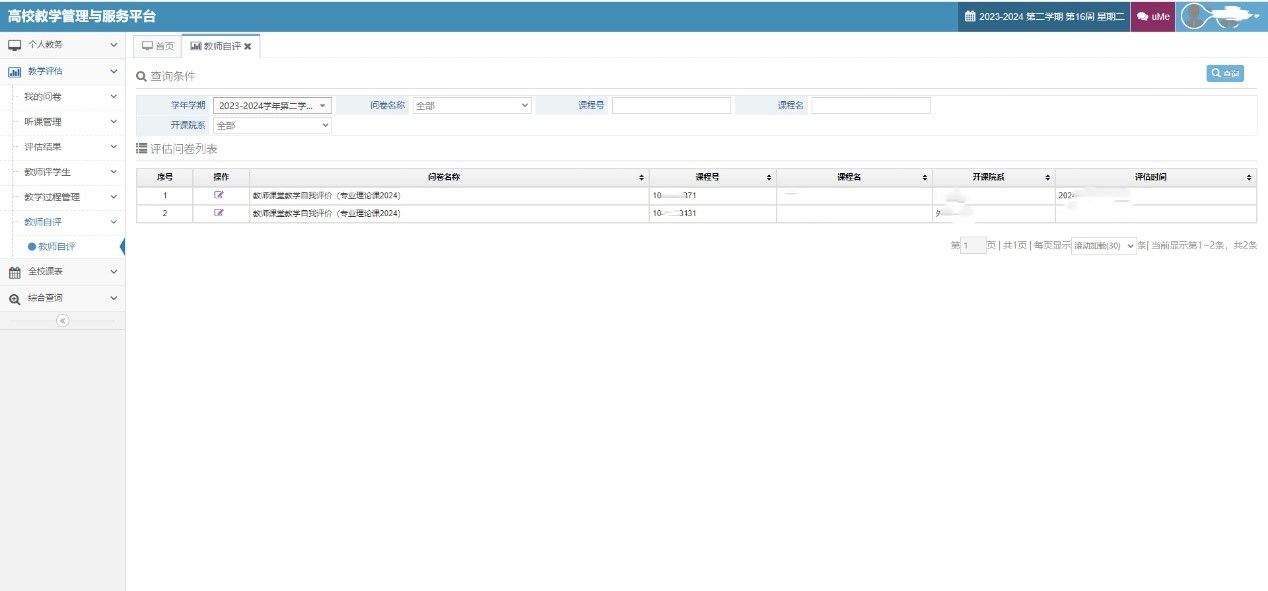Image resolution: width=1268 pixels, height=591 pixels.
Task: Click the 教学评估 bar chart icon
Action: click(x=14, y=72)
